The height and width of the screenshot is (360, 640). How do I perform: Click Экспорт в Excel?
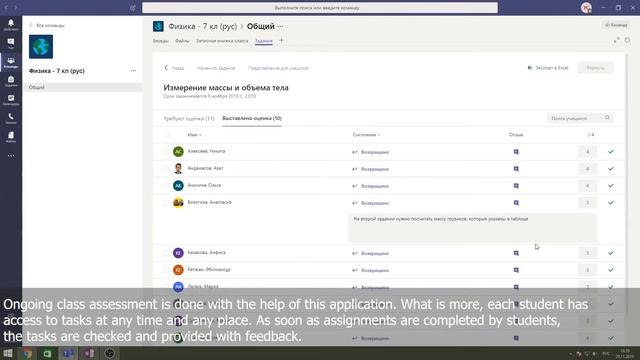click(548, 68)
